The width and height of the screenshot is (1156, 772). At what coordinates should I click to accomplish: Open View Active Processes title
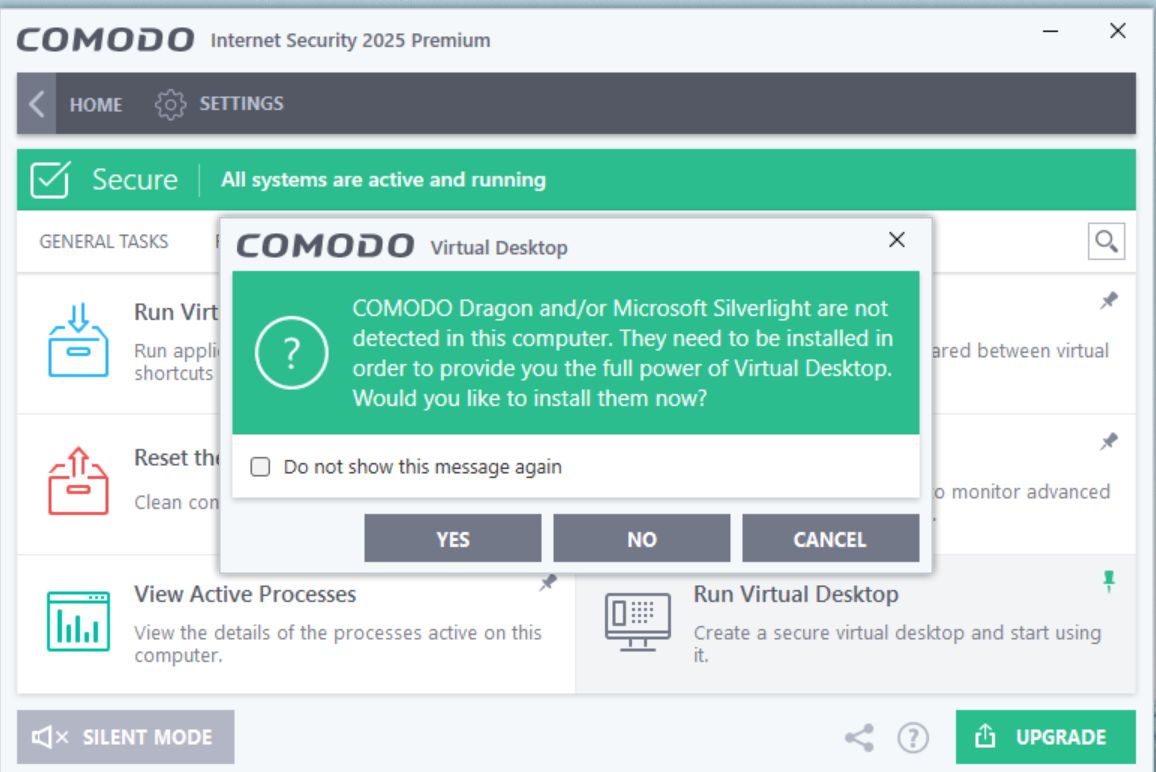[x=245, y=594]
